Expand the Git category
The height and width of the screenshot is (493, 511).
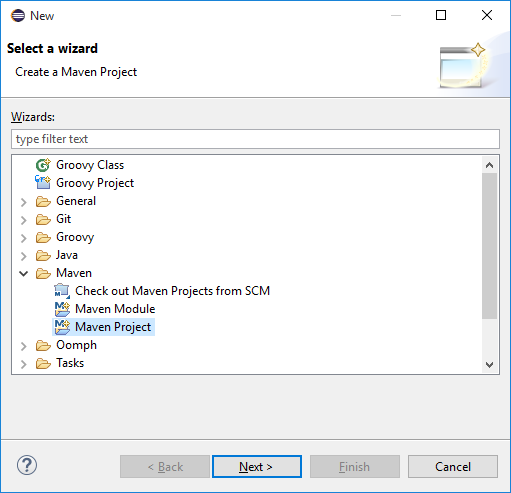(x=23, y=220)
